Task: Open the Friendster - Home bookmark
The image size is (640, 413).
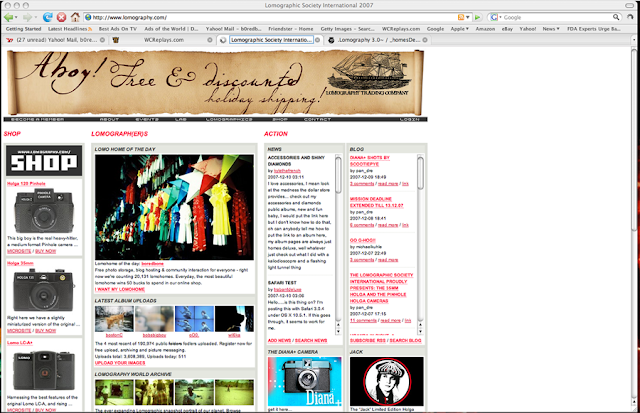Action: point(291,29)
